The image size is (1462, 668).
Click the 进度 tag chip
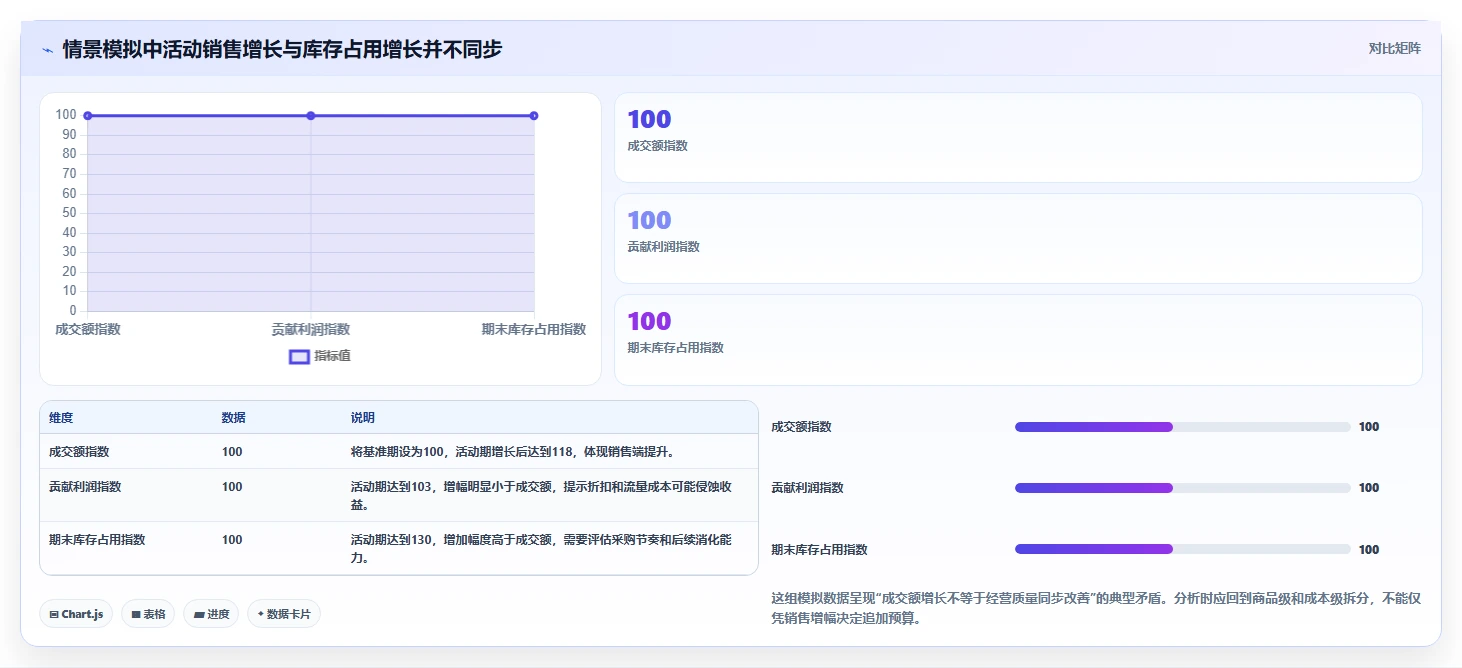click(x=211, y=614)
